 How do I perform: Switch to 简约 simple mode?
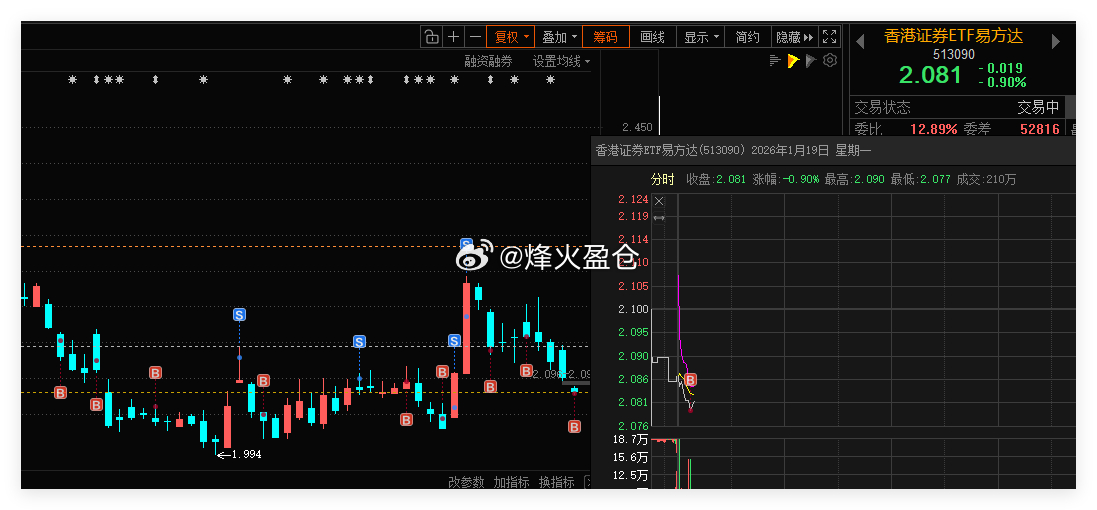[x=747, y=37]
